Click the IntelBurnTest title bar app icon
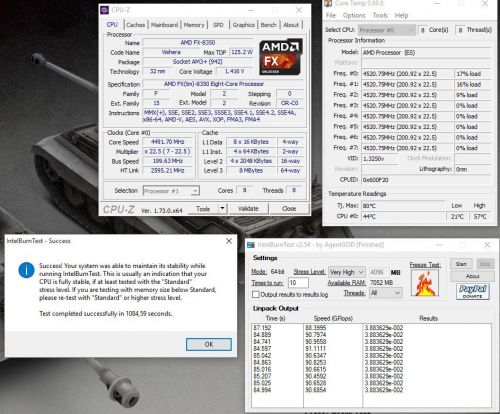Image resolution: width=500 pixels, height=414 pixels. 251,245
